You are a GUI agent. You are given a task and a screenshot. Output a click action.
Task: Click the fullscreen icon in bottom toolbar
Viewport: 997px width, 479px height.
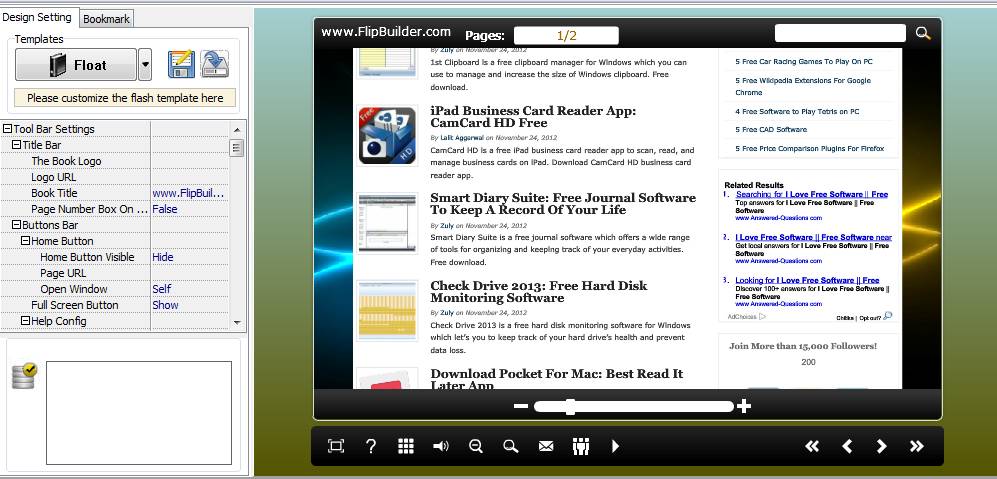[x=336, y=446]
